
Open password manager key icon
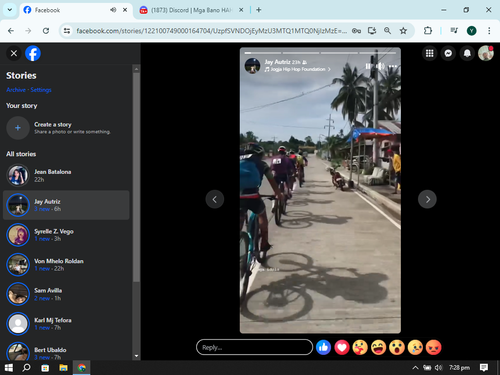click(356, 31)
